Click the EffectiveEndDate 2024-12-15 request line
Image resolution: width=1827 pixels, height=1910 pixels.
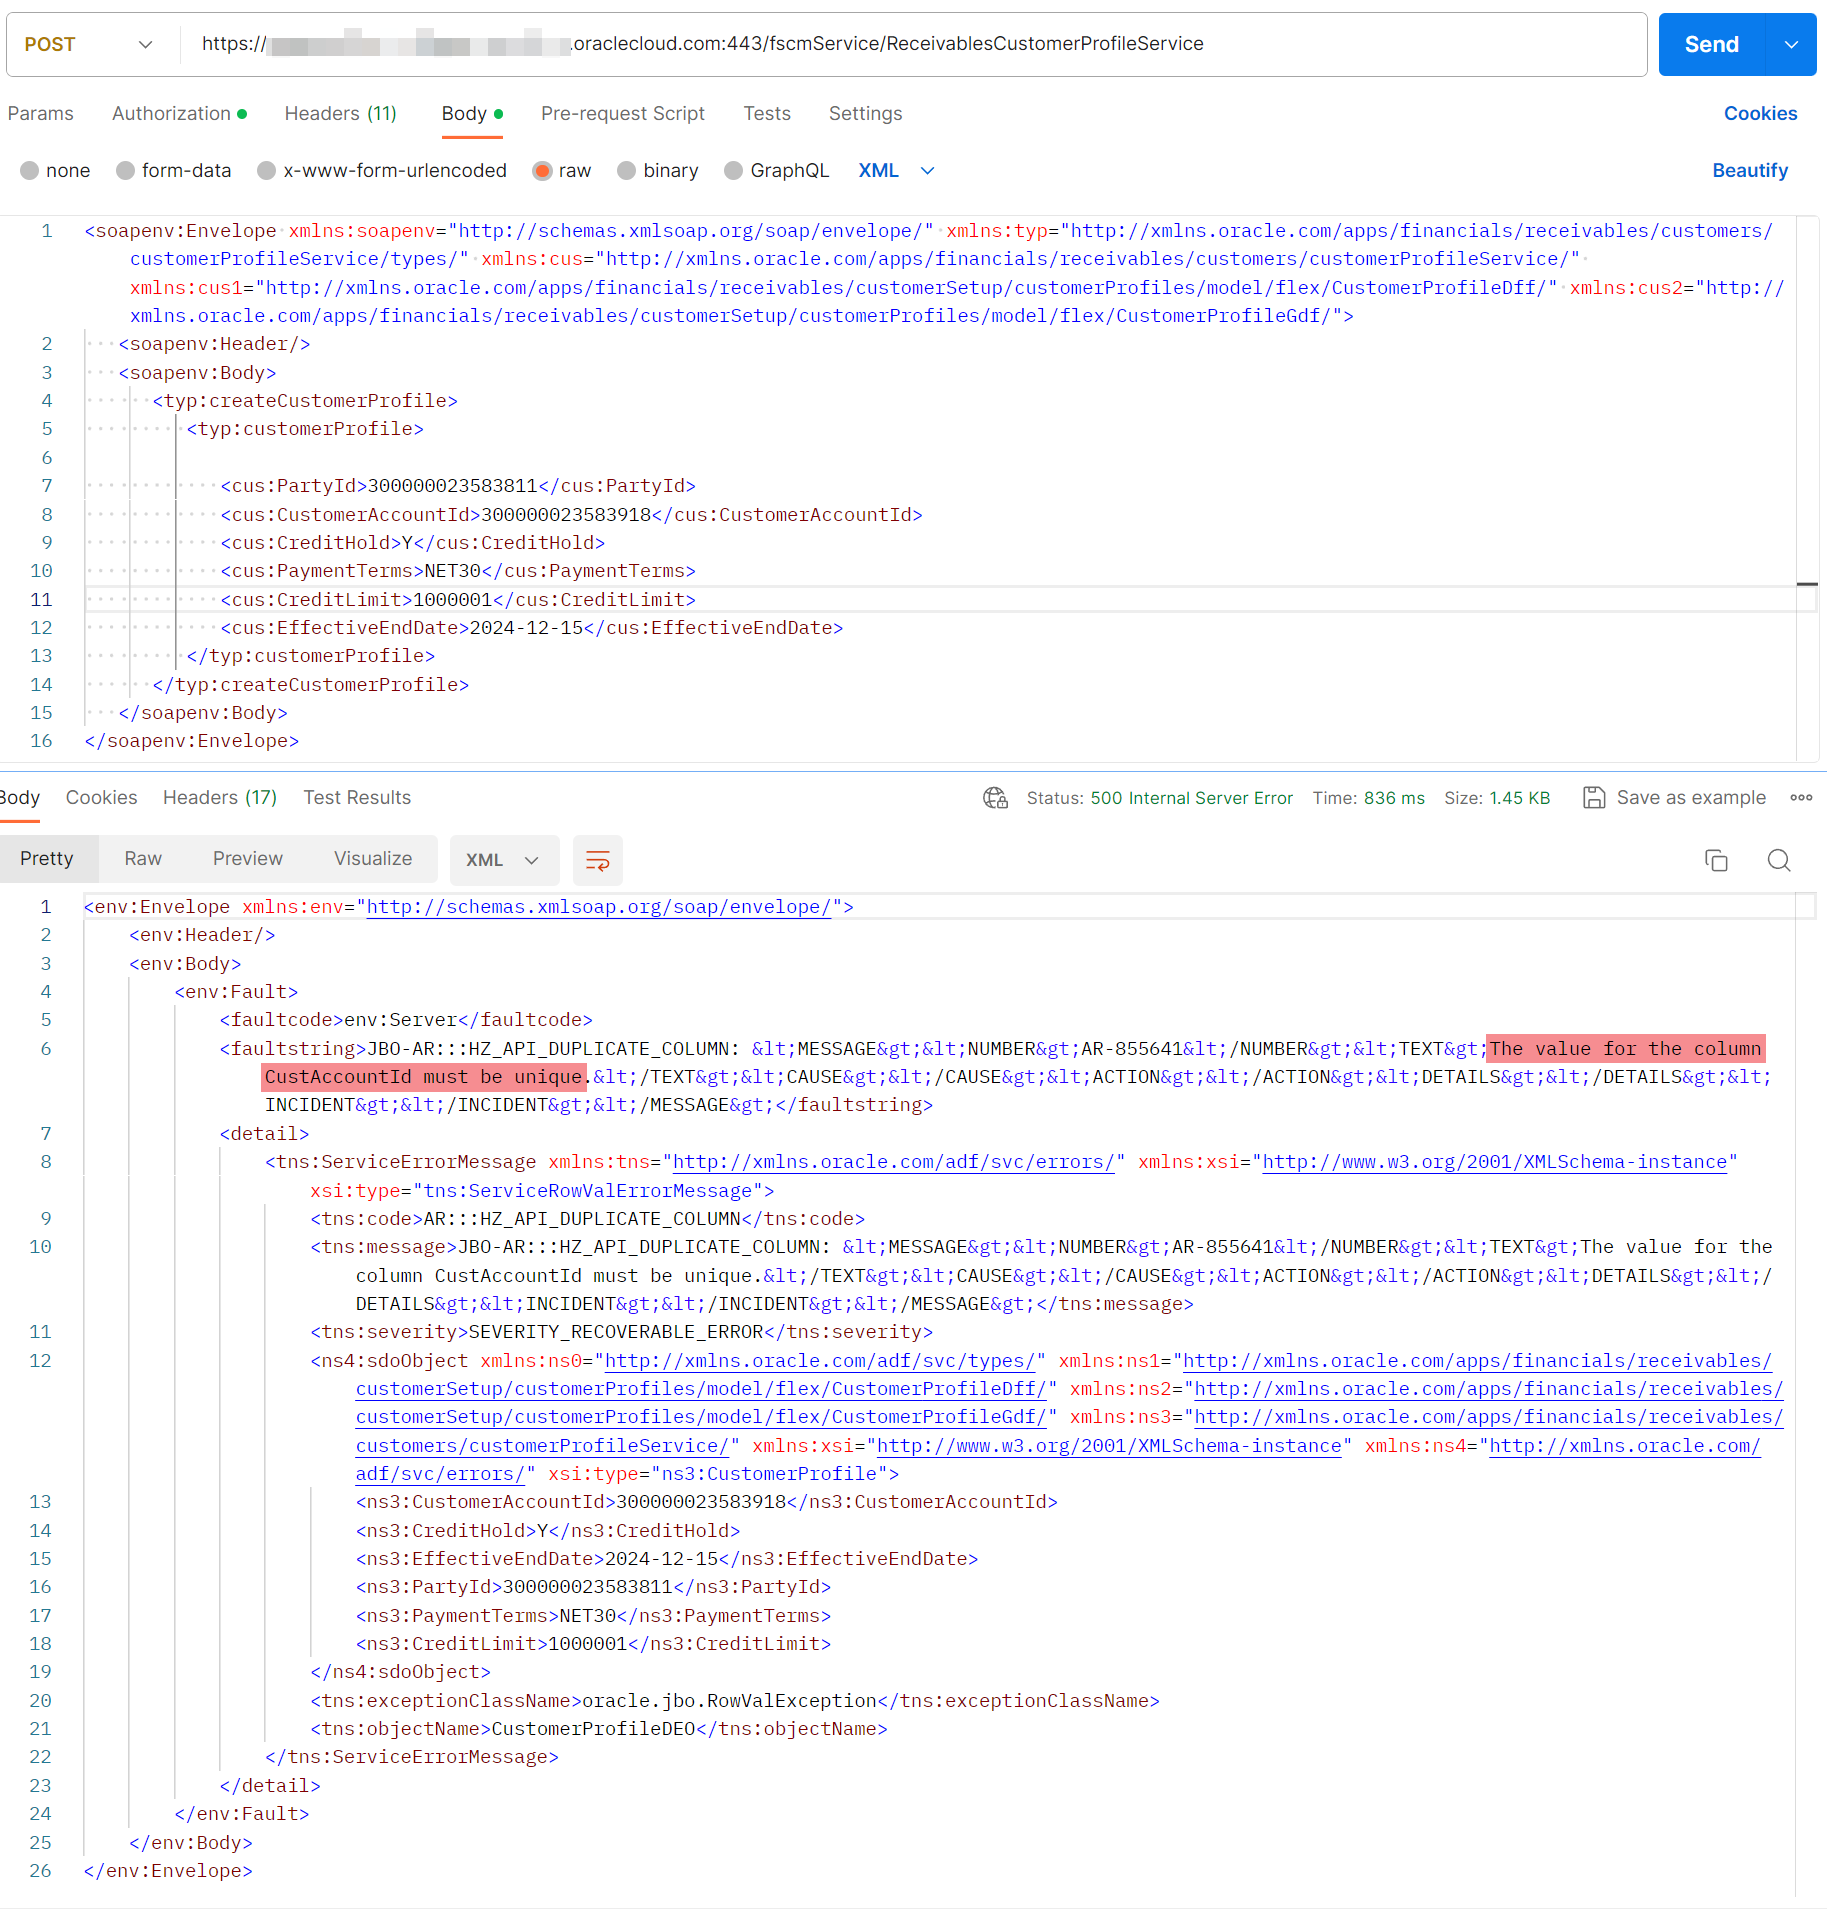[x=532, y=628]
